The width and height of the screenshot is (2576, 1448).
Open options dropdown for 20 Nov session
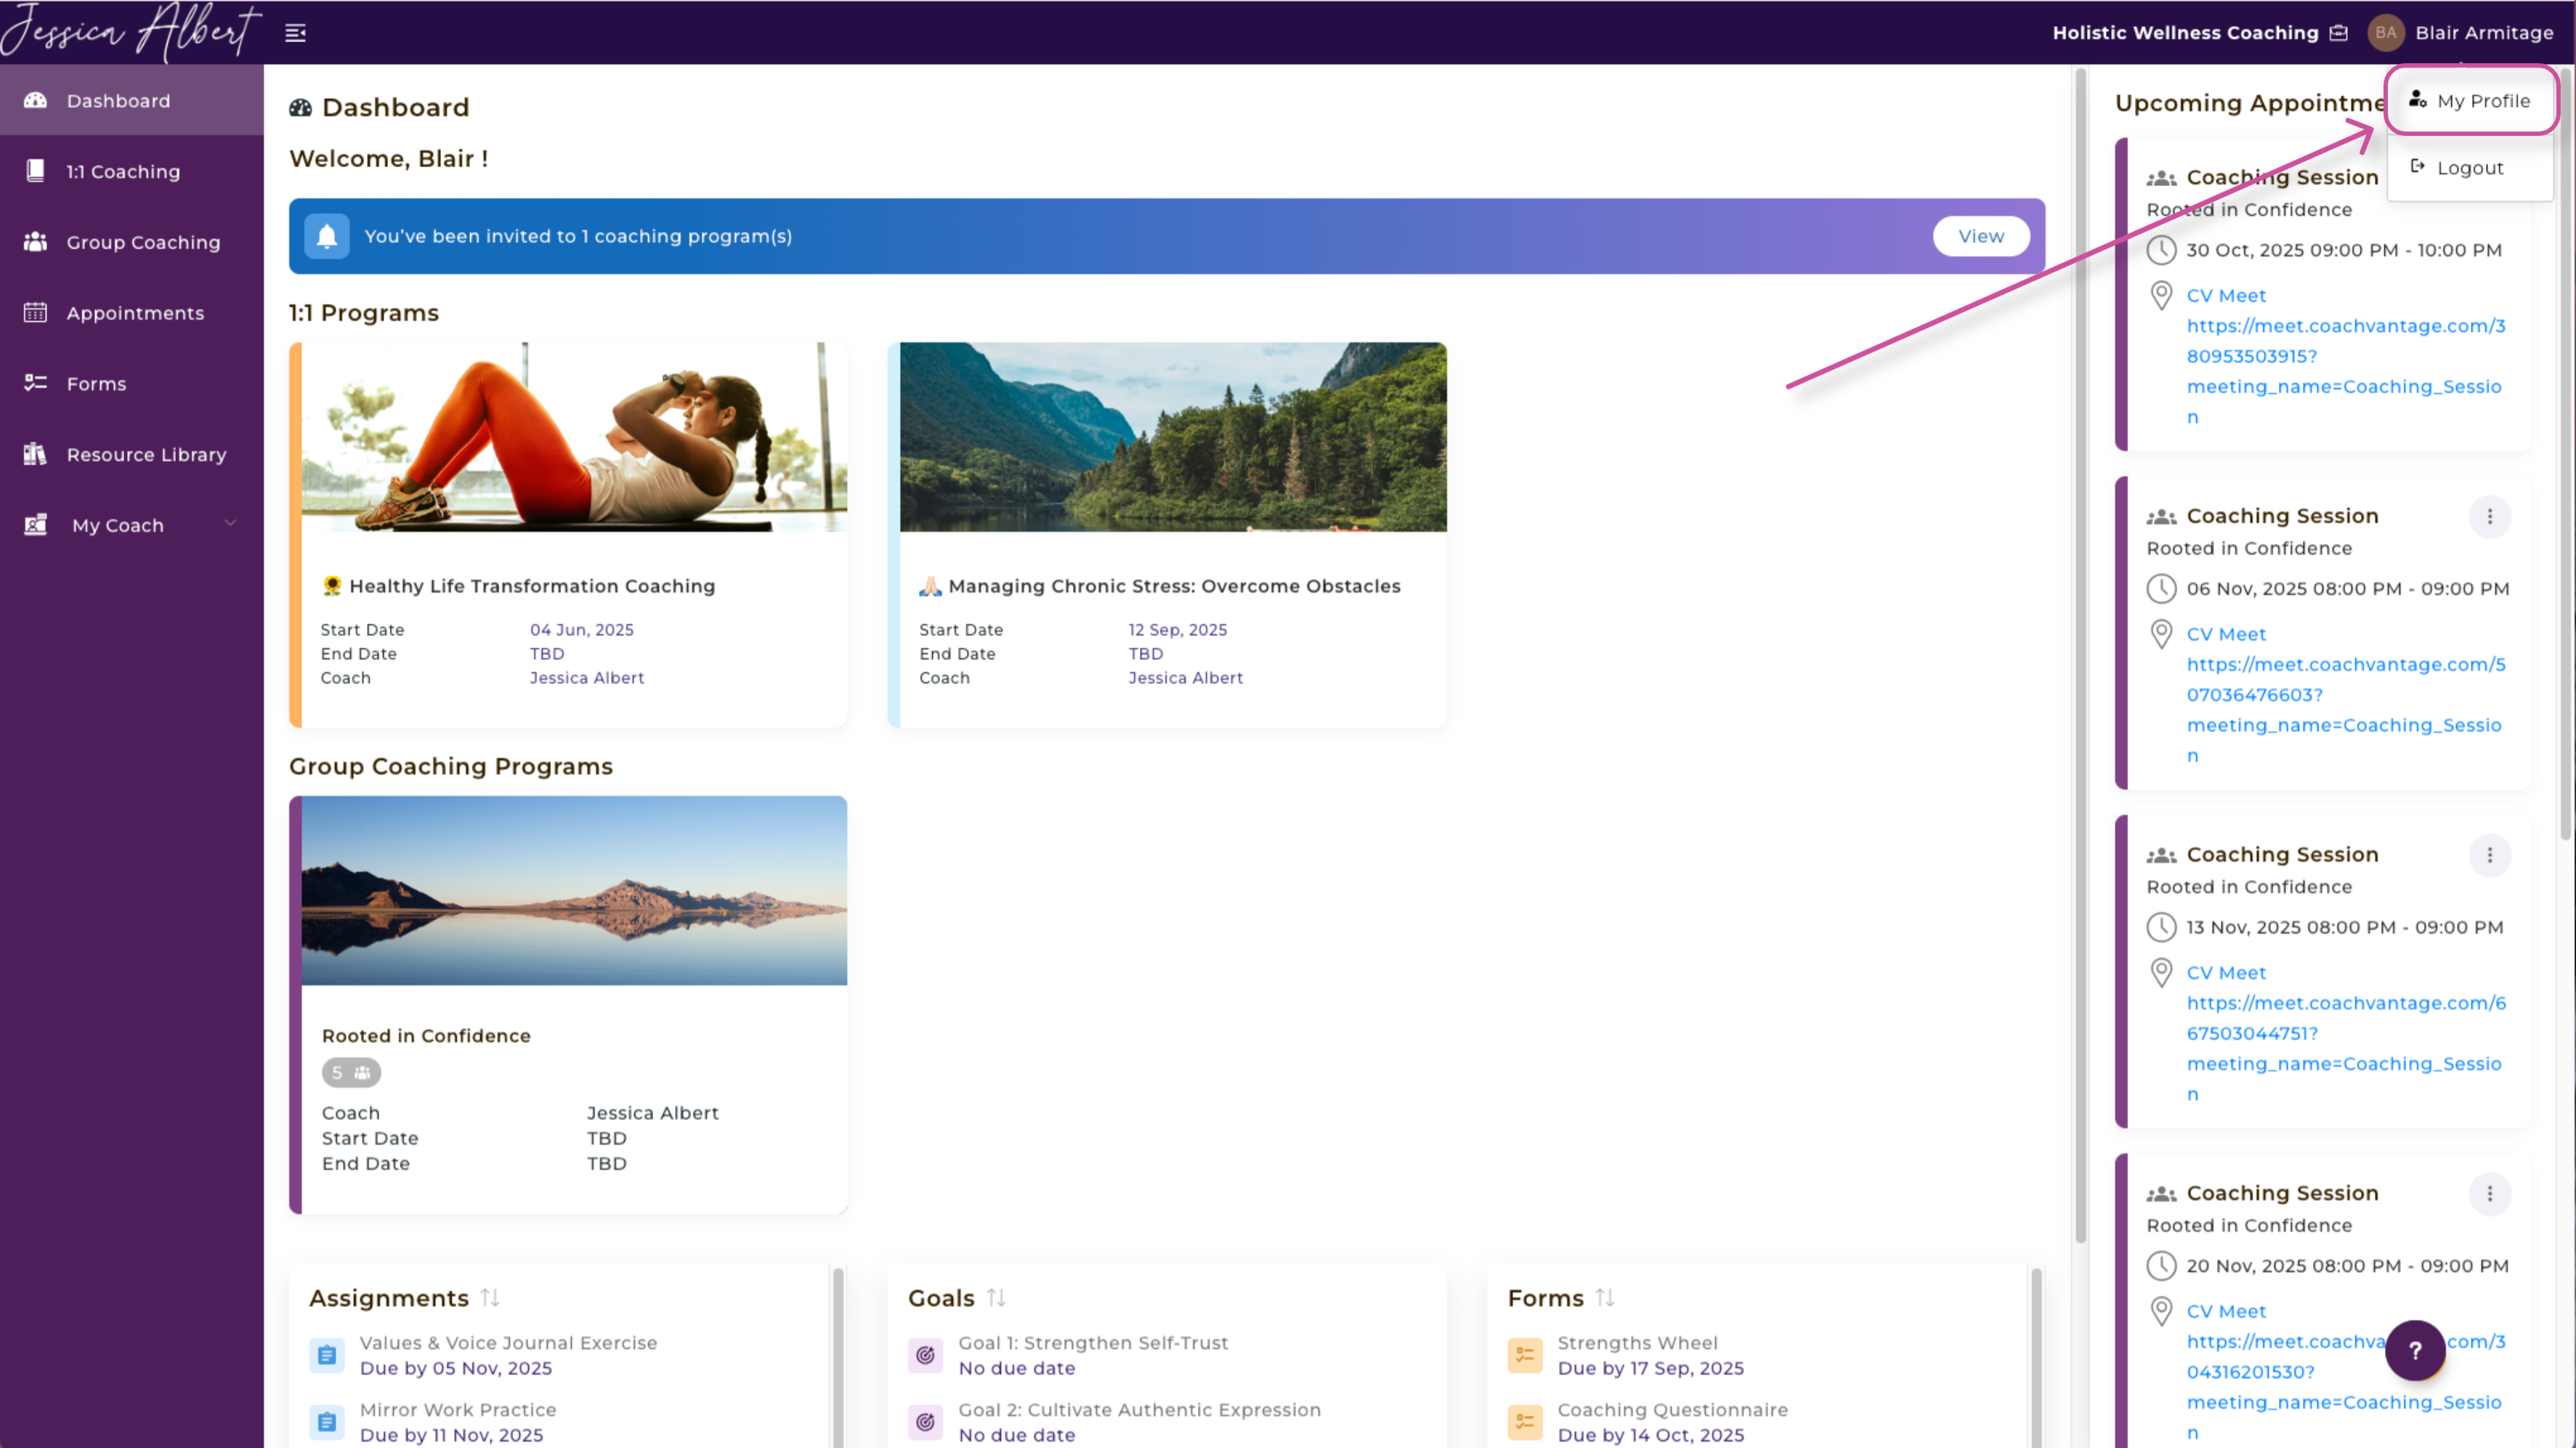(2489, 1193)
